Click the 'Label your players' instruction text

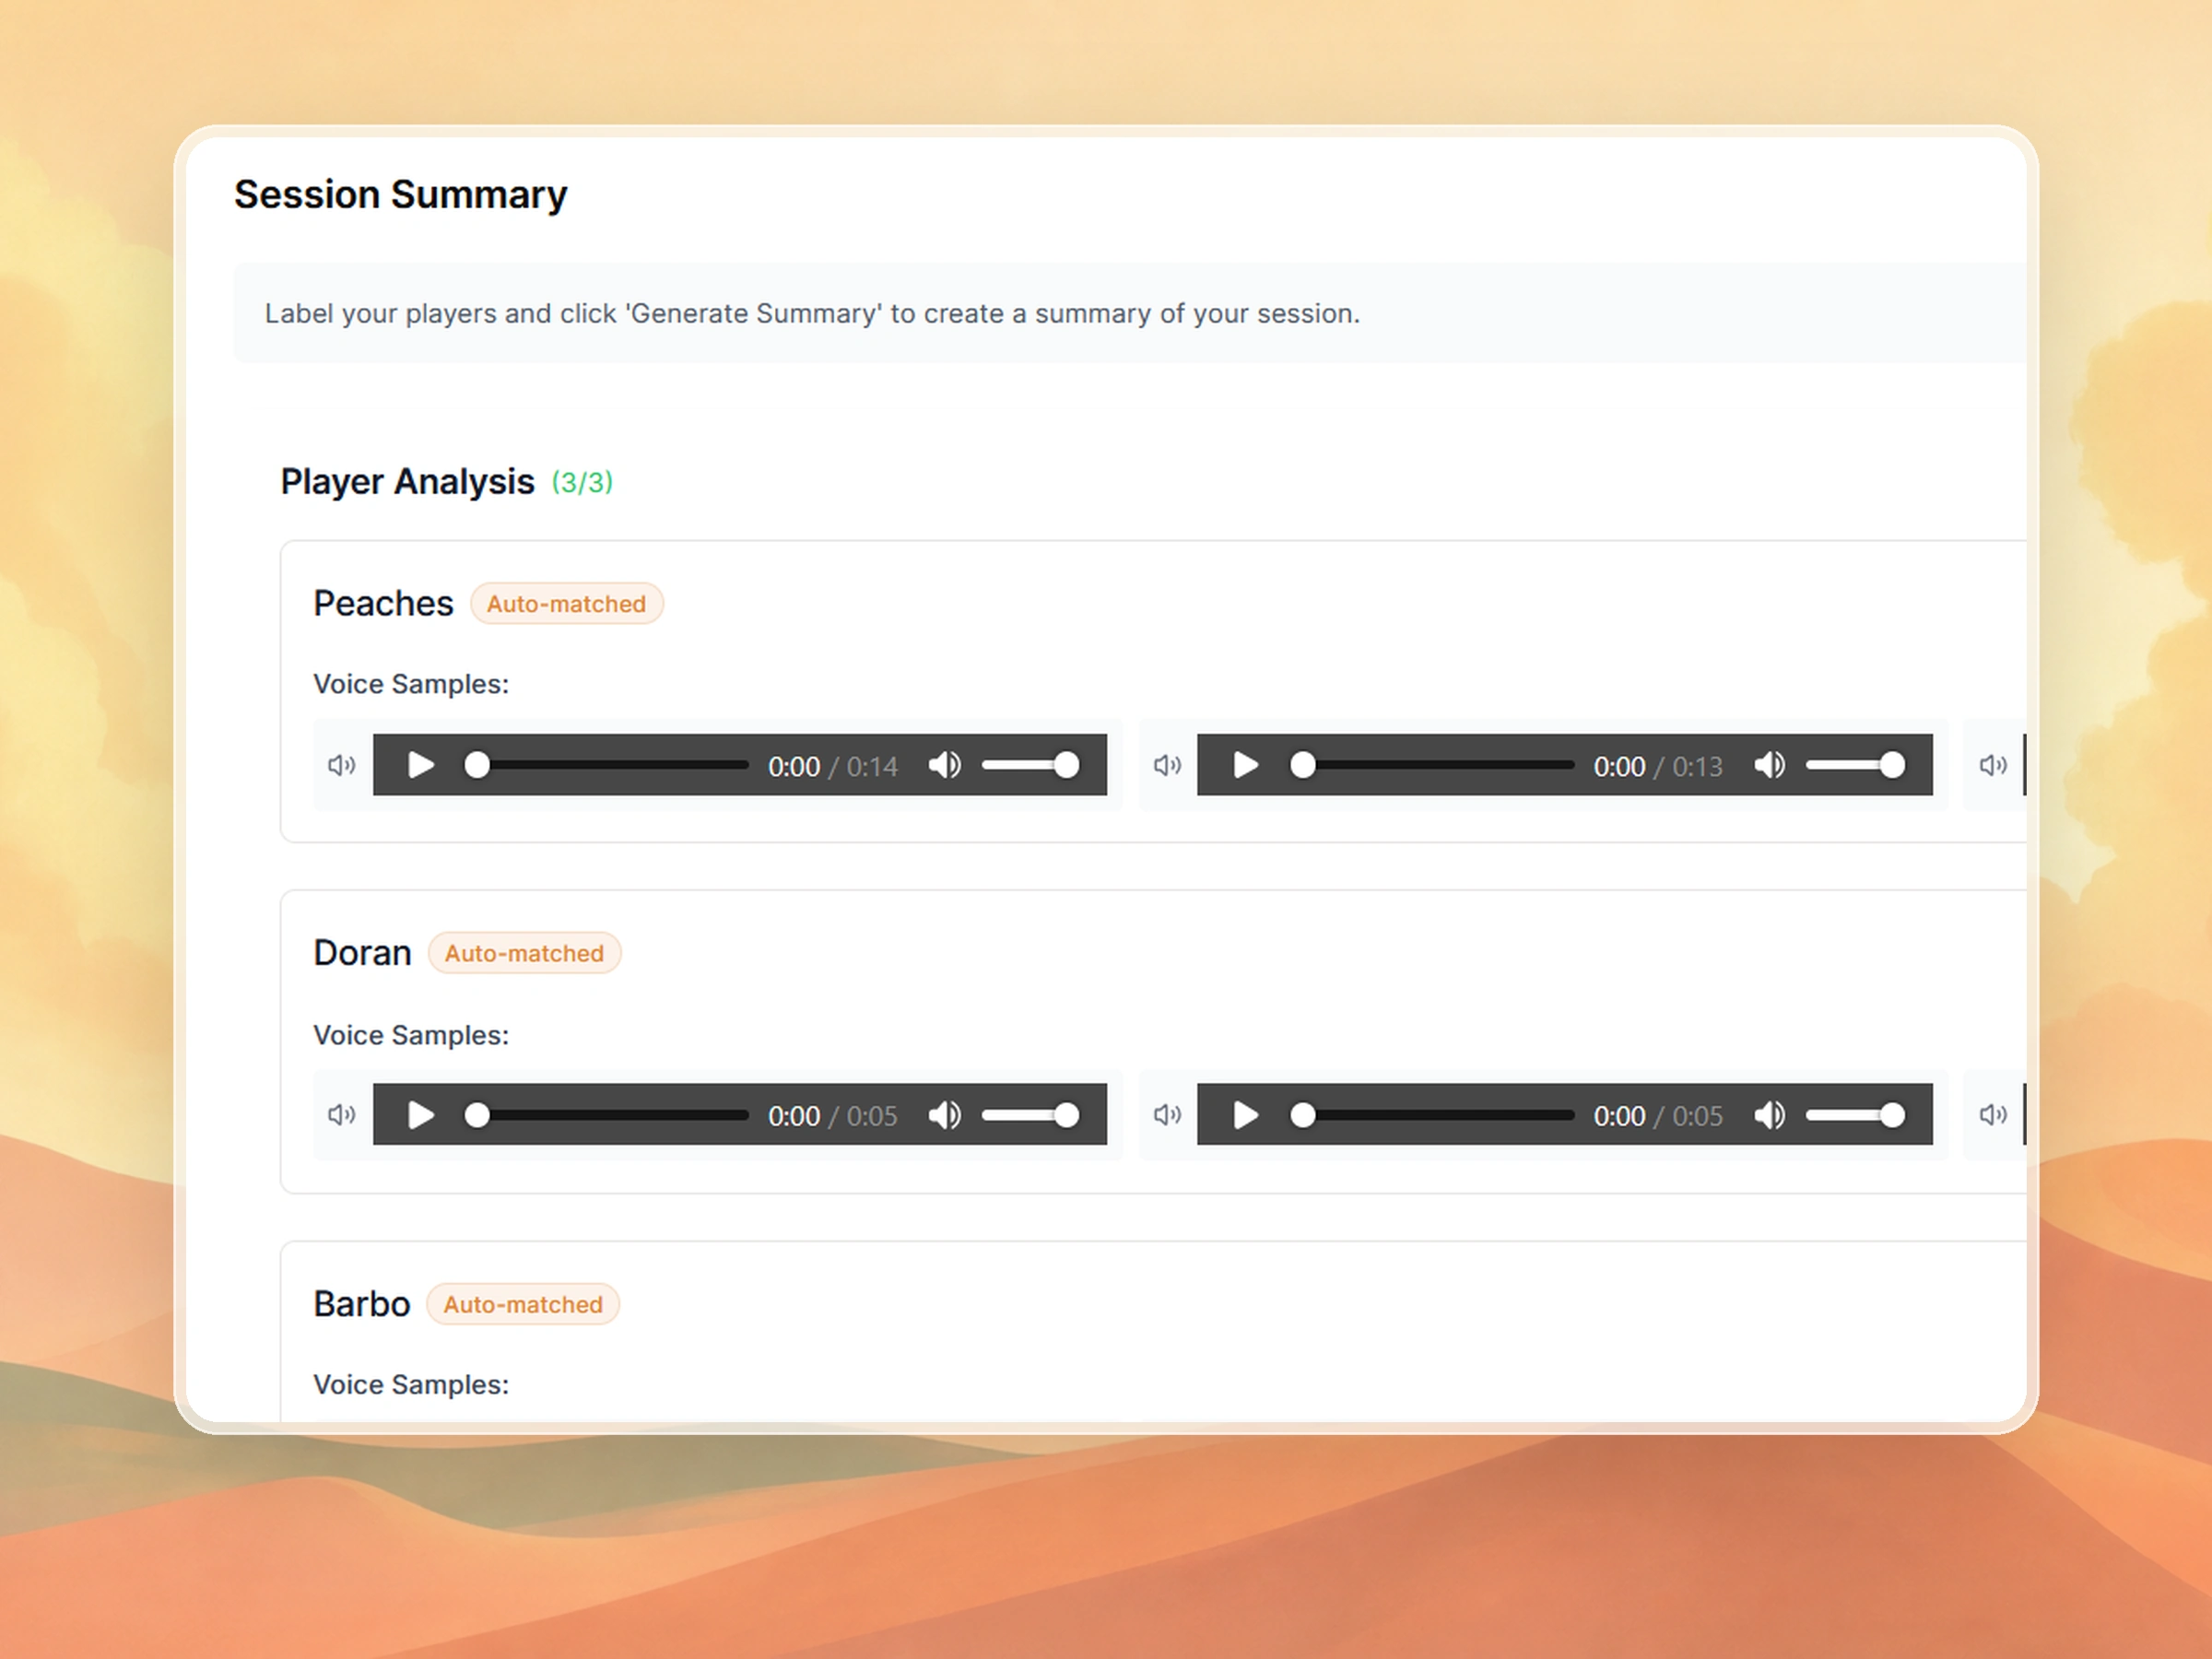(812, 314)
